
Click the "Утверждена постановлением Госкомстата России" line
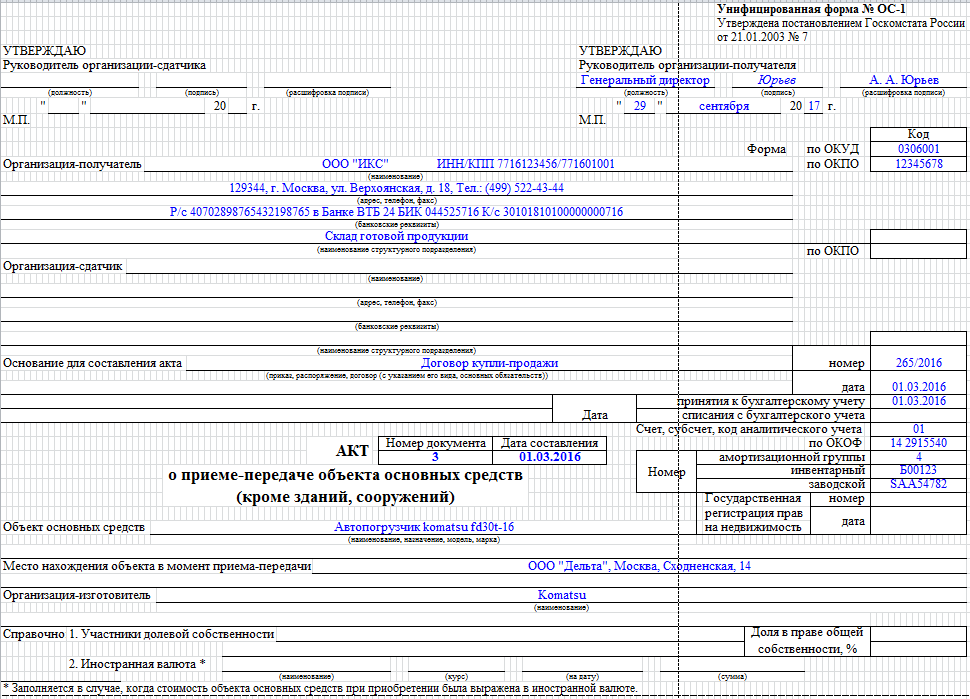pyautogui.click(x=841, y=23)
